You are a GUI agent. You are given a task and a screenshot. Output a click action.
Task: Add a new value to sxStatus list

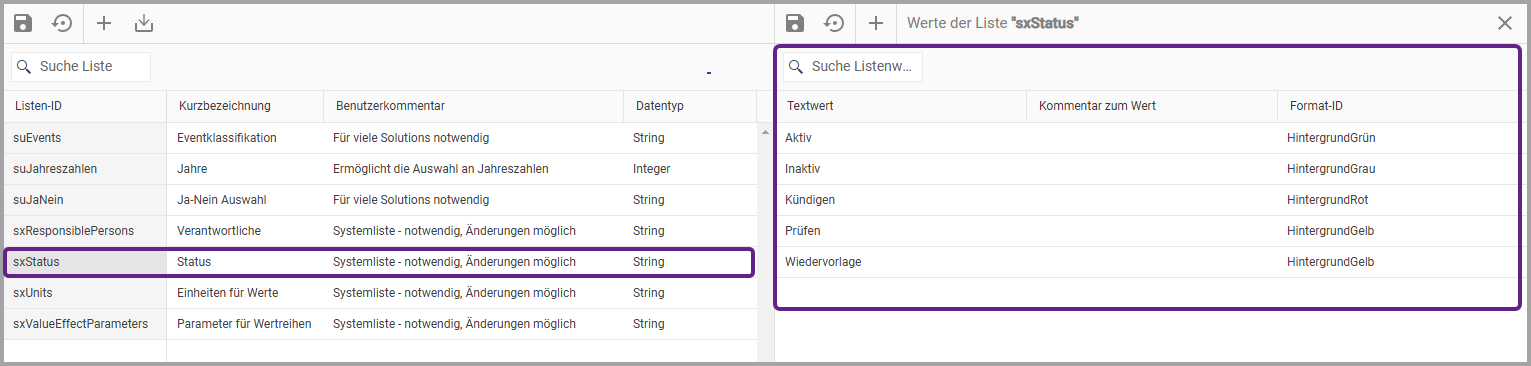click(876, 23)
